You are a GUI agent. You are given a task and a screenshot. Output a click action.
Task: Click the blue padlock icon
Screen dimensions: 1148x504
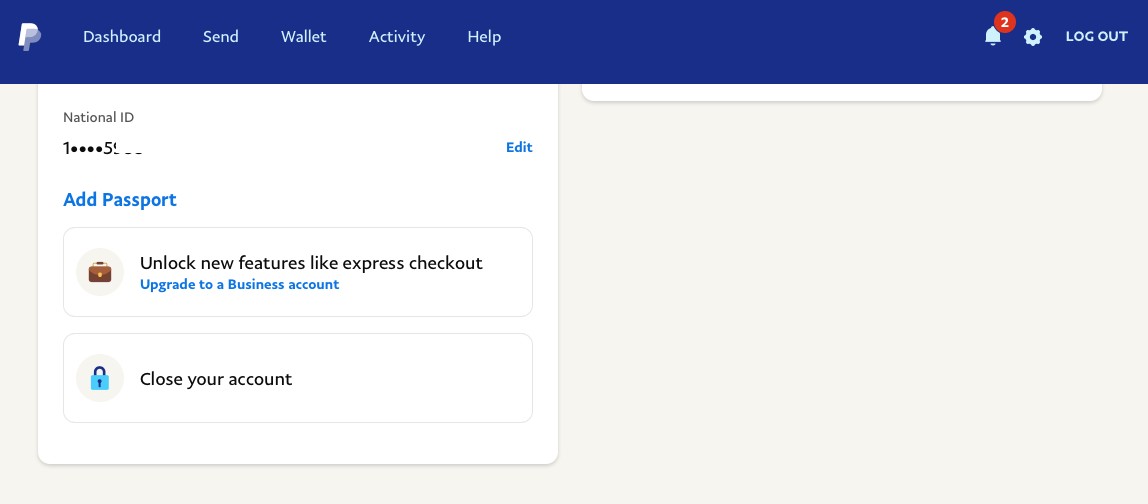100,378
